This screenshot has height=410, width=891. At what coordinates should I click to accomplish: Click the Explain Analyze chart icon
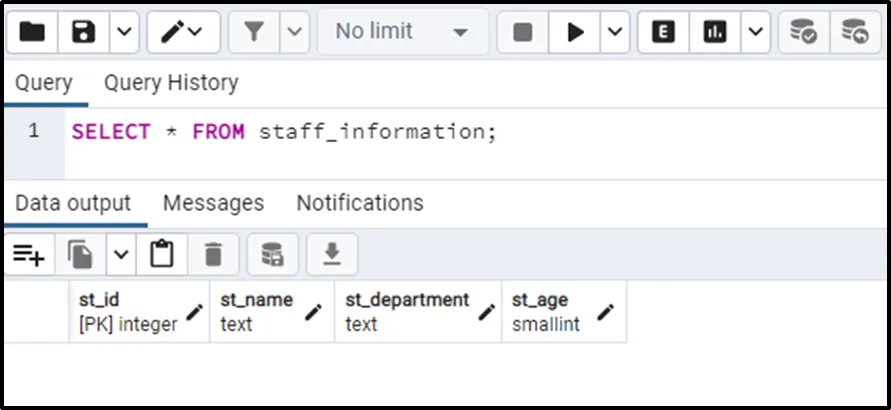[x=714, y=32]
